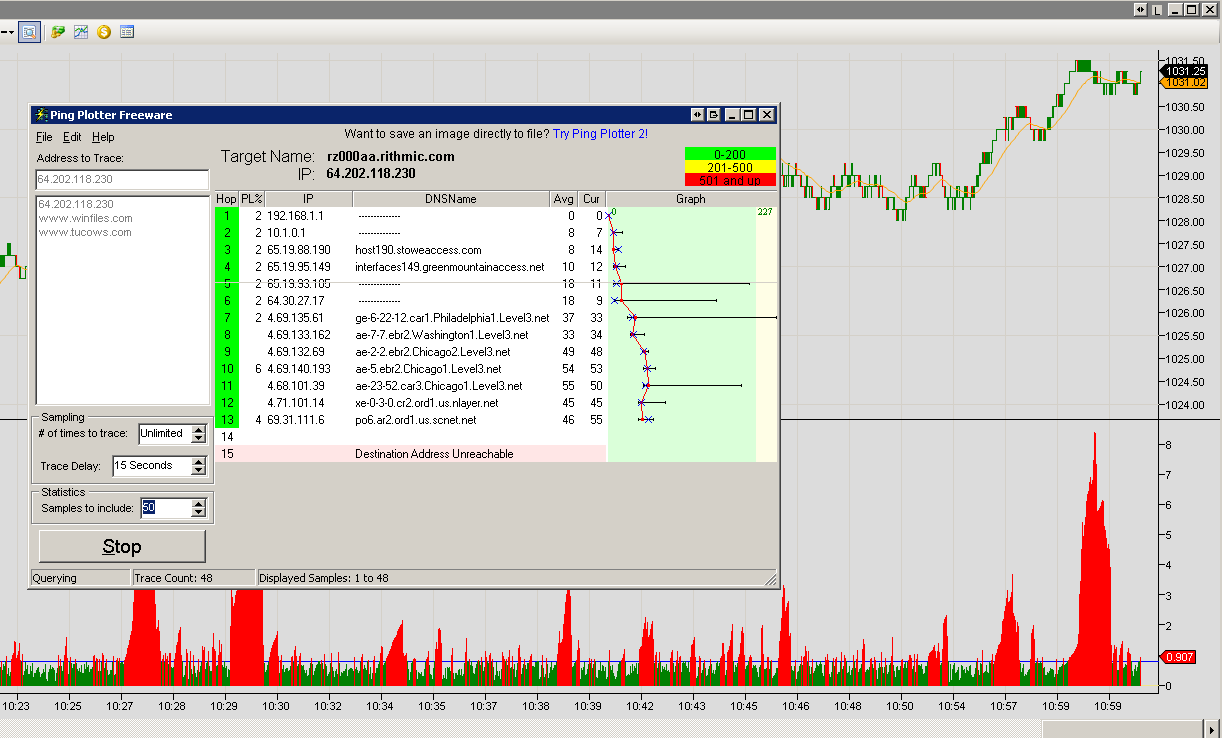The height and width of the screenshot is (738, 1222).
Task: Click the L button in chart window title bar
Action: pyautogui.click(x=1157, y=9)
